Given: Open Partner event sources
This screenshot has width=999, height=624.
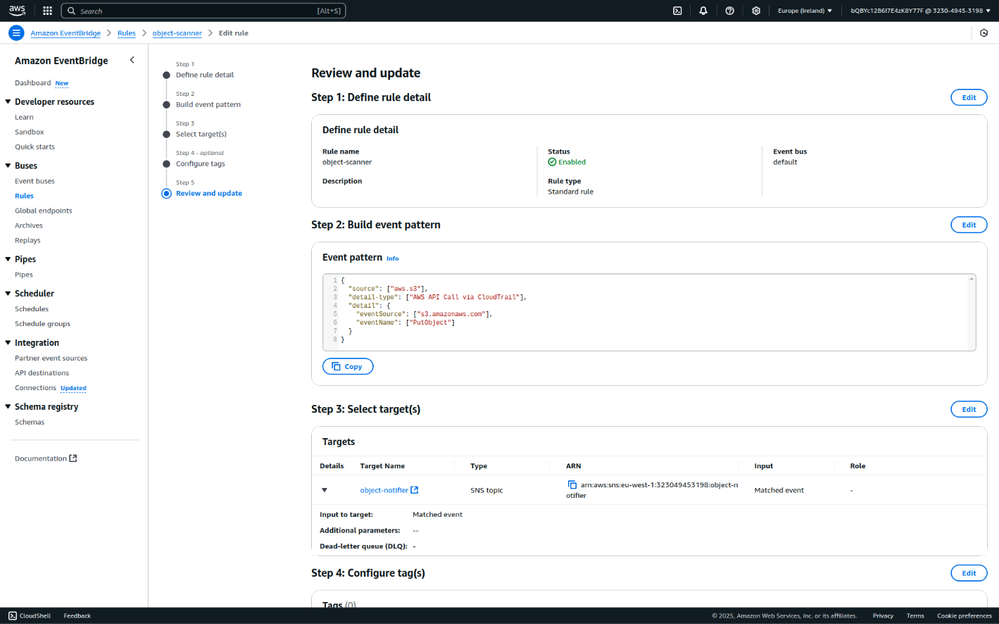Looking at the screenshot, I should [51, 358].
